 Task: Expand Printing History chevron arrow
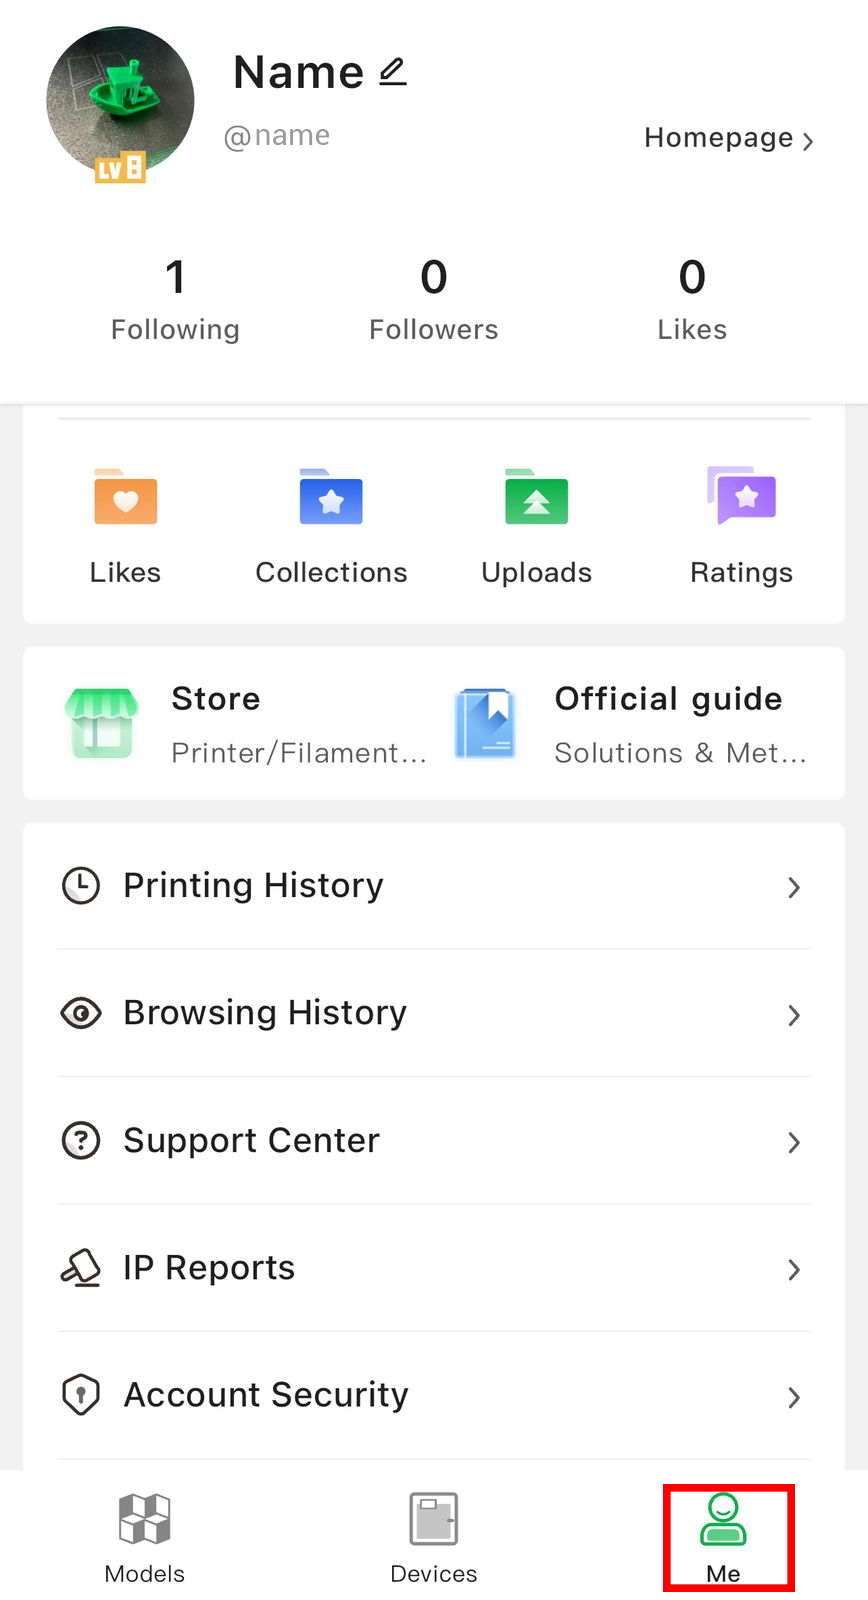coord(794,887)
